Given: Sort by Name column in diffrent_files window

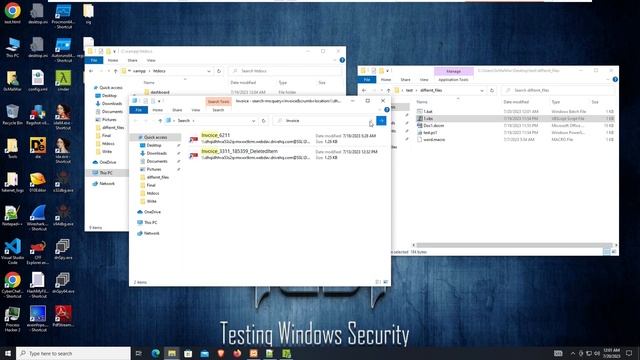Looking at the screenshot, I should click(422, 102).
